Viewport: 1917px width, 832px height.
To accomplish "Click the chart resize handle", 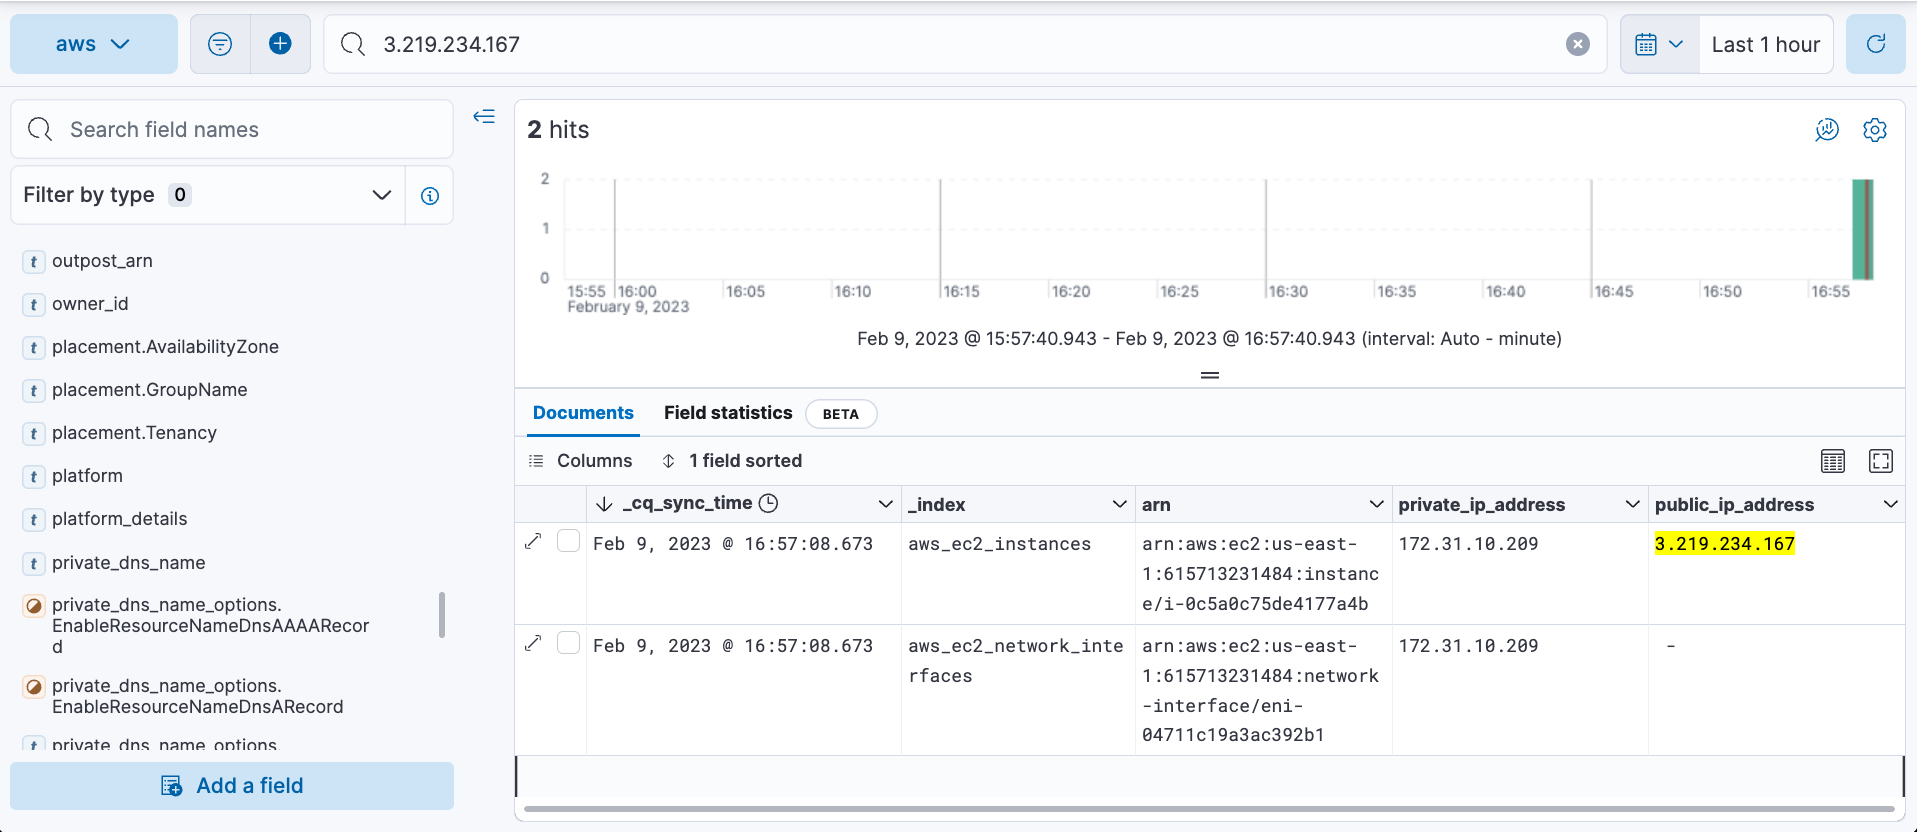I will (1210, 375).
